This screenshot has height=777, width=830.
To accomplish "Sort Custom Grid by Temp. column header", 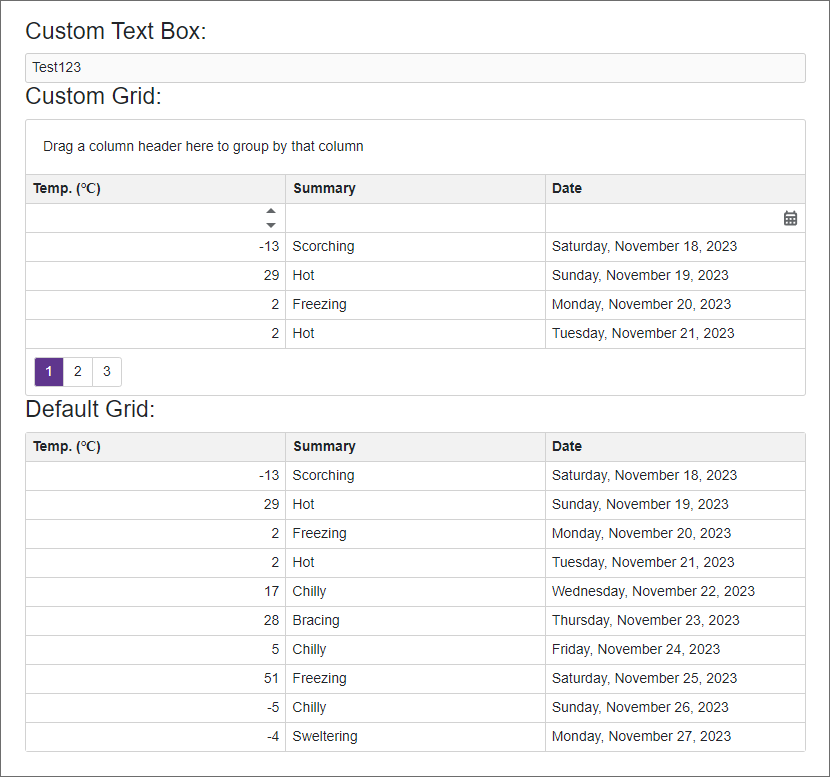I will pyautogui.click(x=67, y=188).
